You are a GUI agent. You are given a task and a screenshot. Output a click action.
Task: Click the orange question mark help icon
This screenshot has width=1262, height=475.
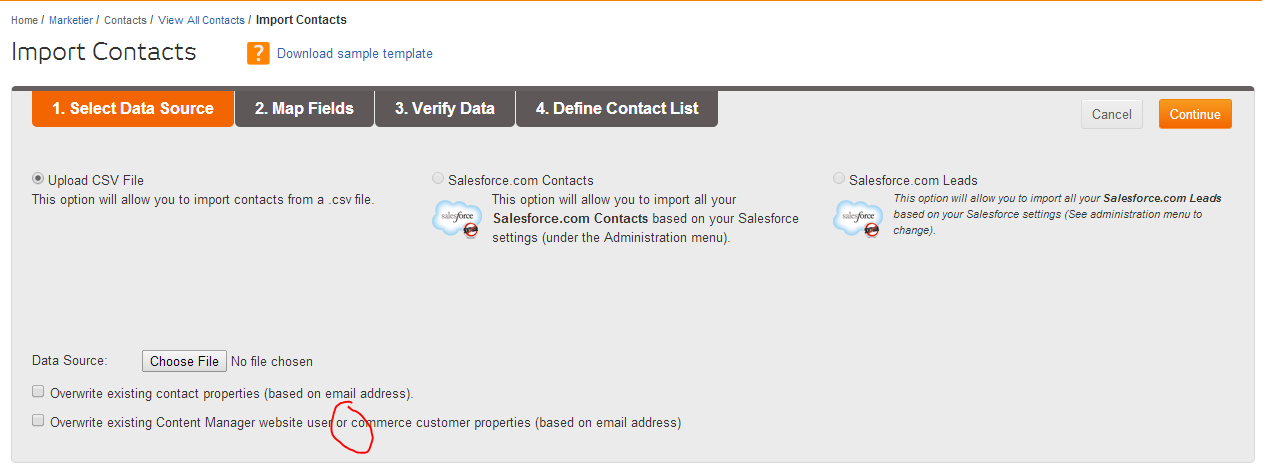point(258,53)
